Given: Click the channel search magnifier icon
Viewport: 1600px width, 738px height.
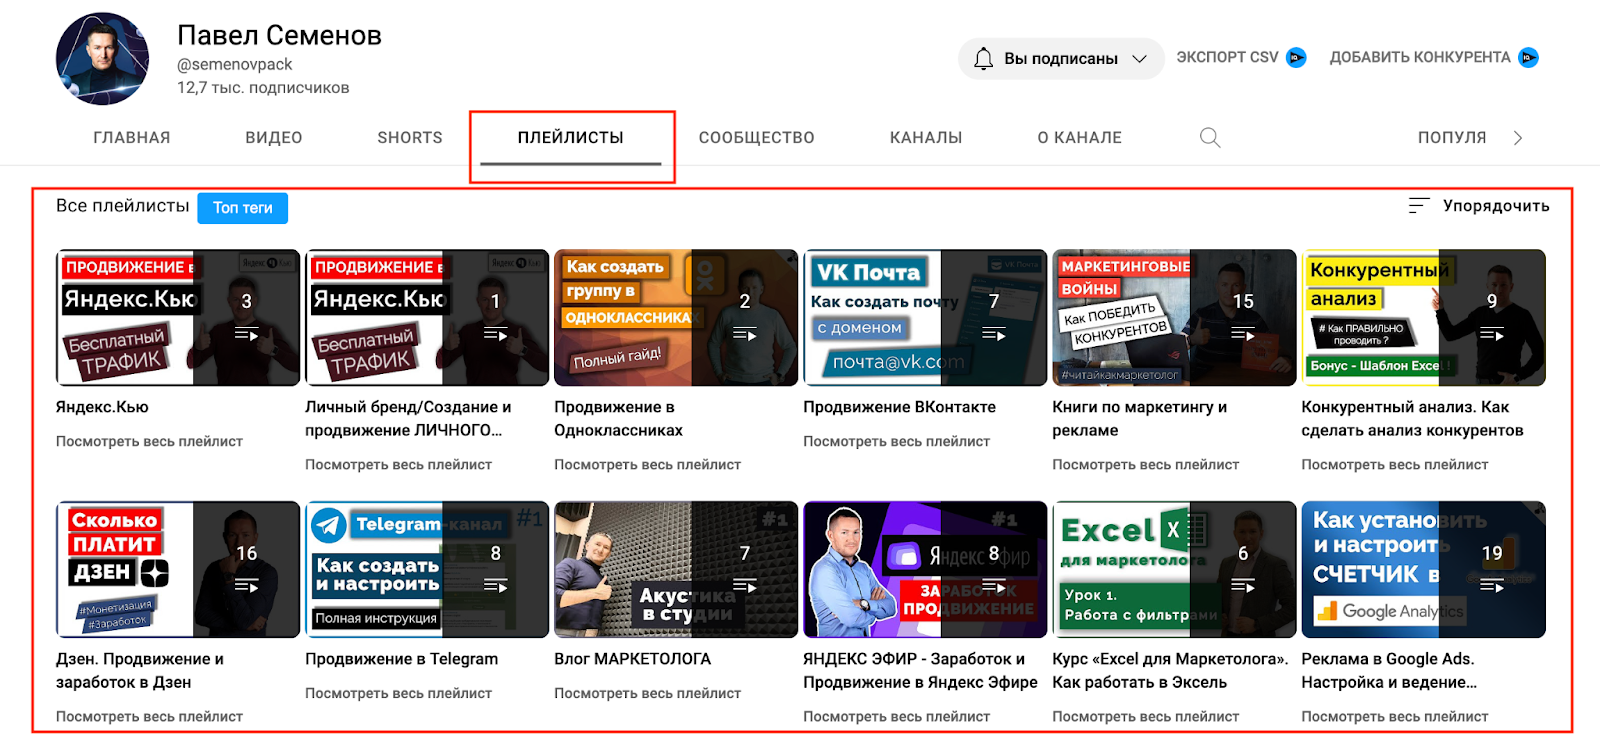Looking at the screenshot, I should [x=1210, y=138].
